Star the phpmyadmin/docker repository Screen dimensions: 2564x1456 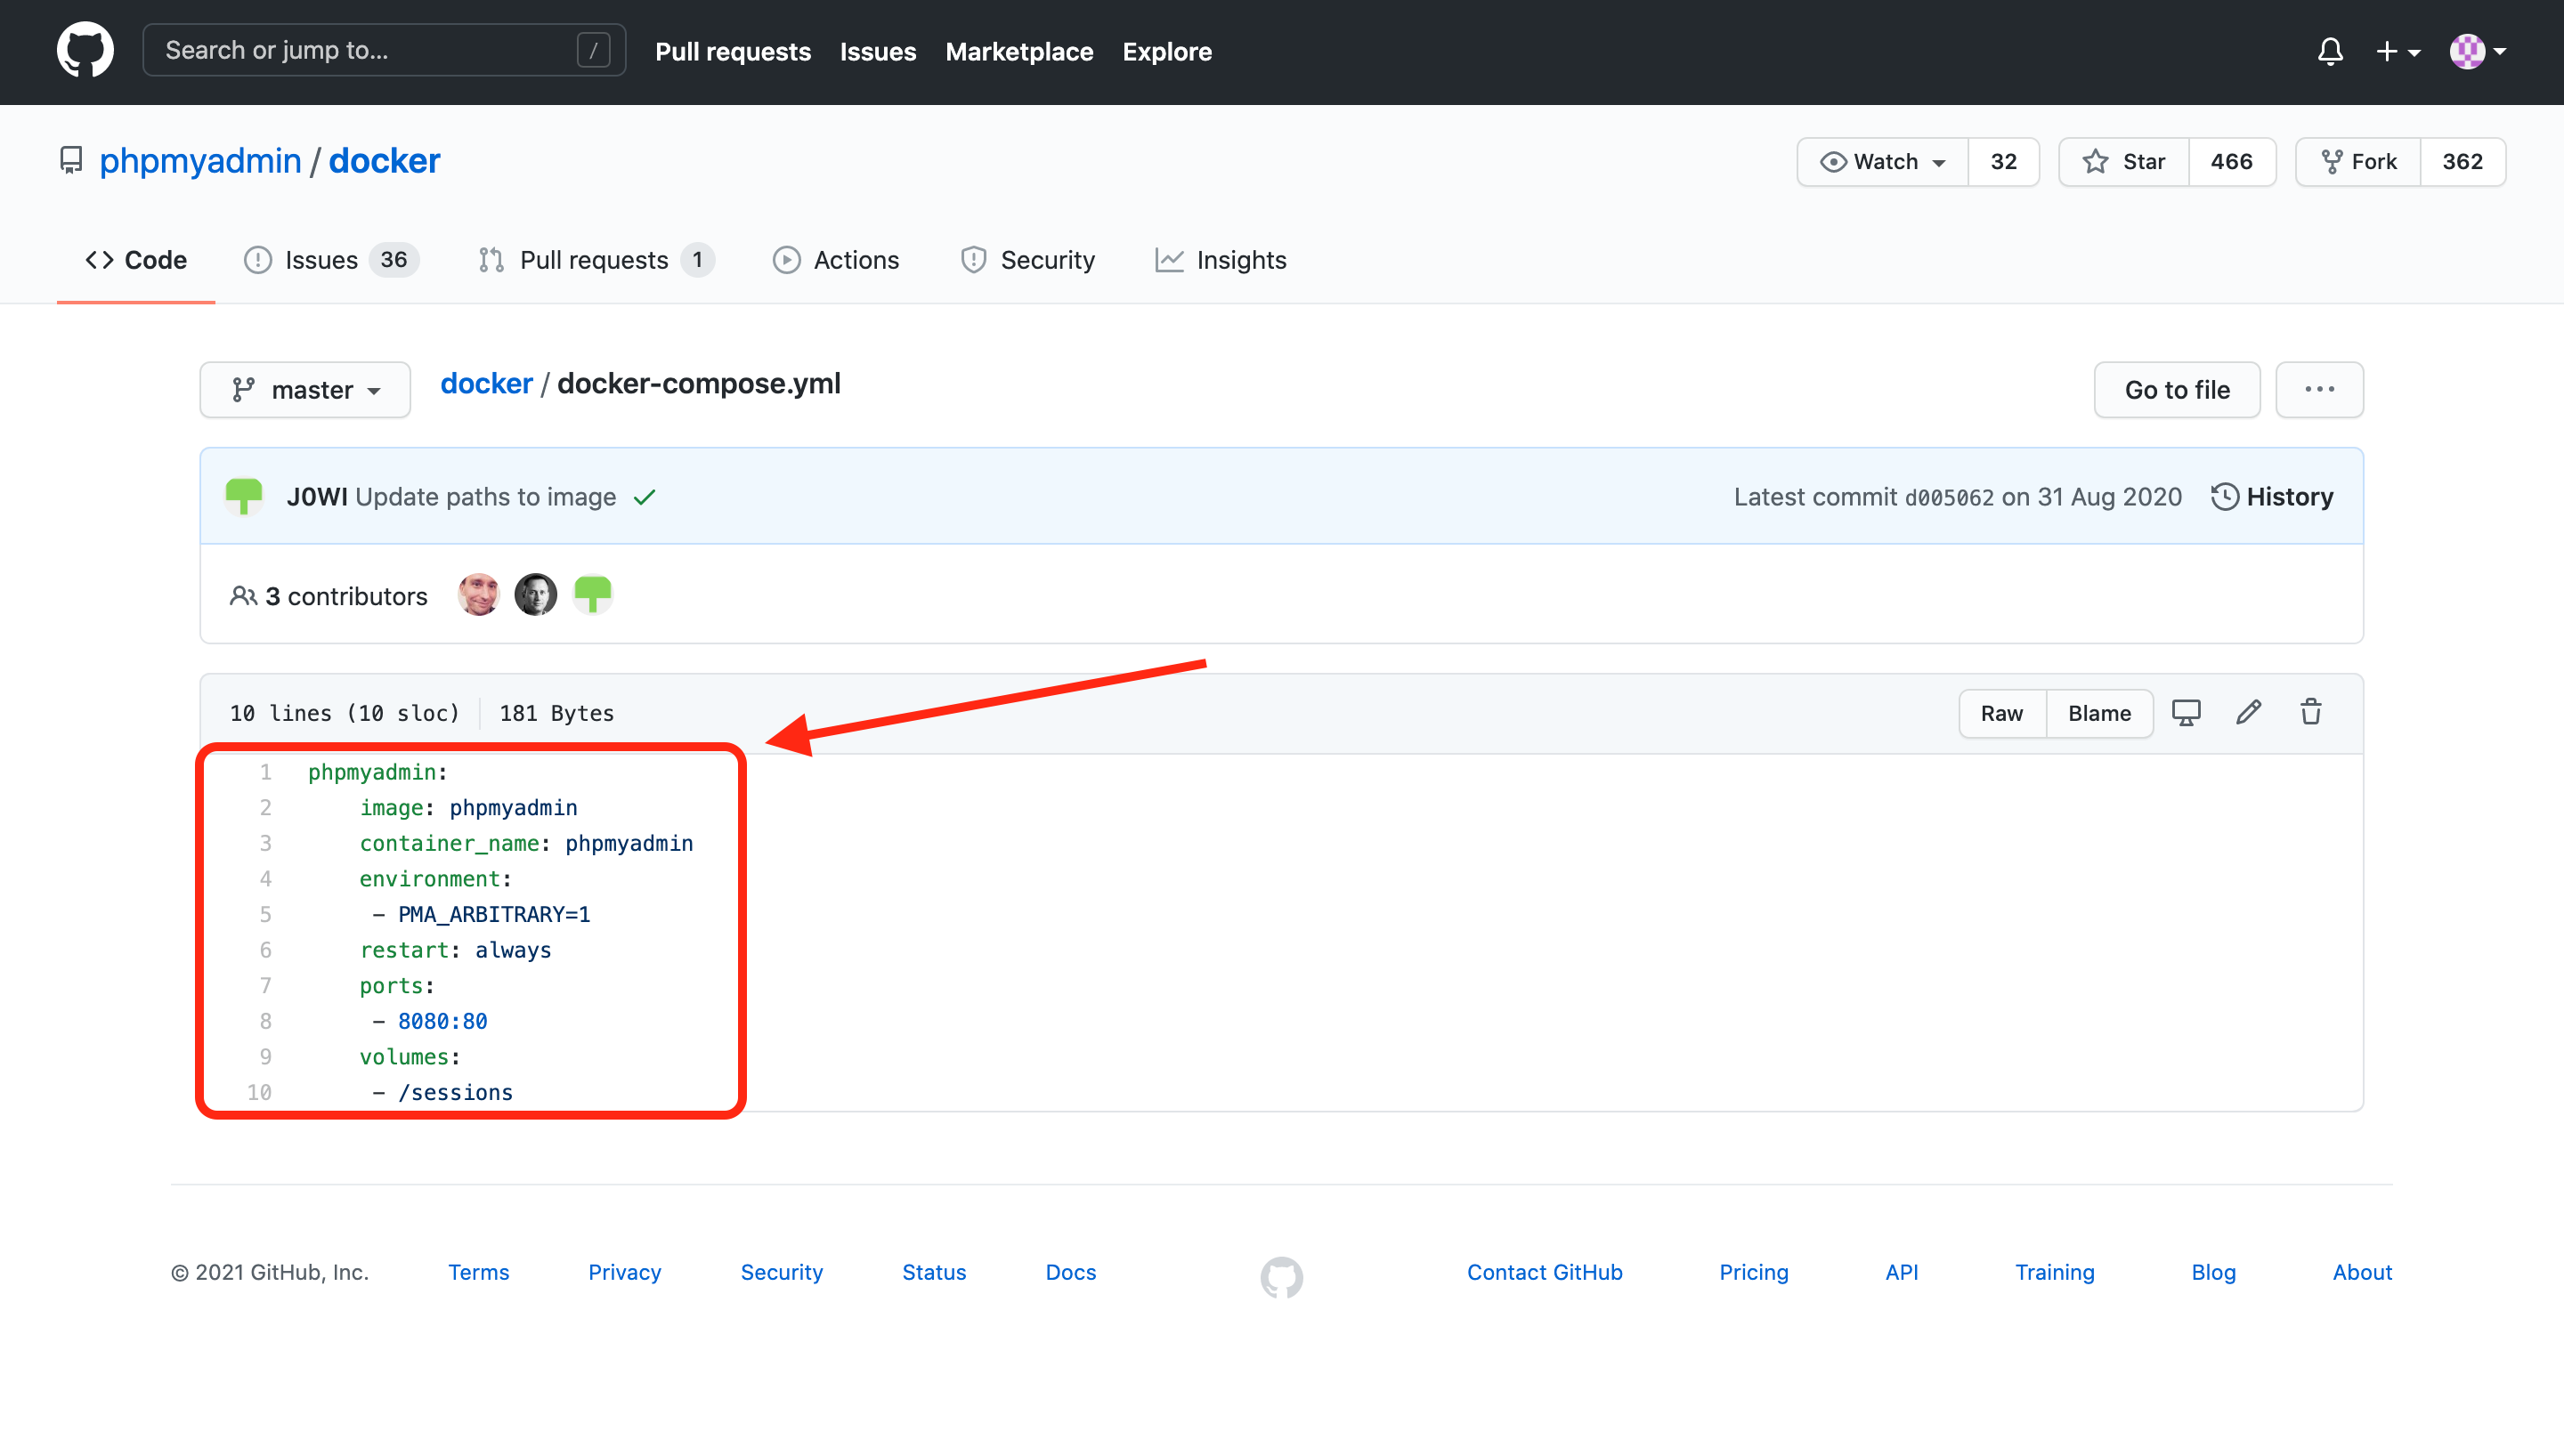(2124, 162)
